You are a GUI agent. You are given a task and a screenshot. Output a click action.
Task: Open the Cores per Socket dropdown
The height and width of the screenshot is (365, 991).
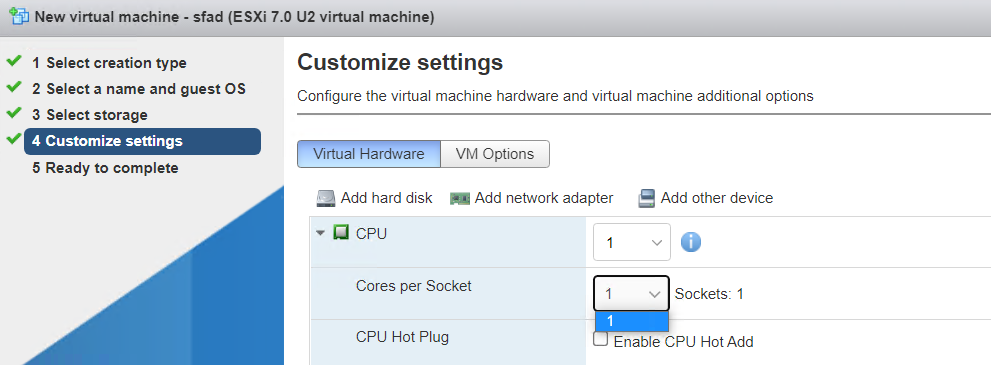point(631,294)
